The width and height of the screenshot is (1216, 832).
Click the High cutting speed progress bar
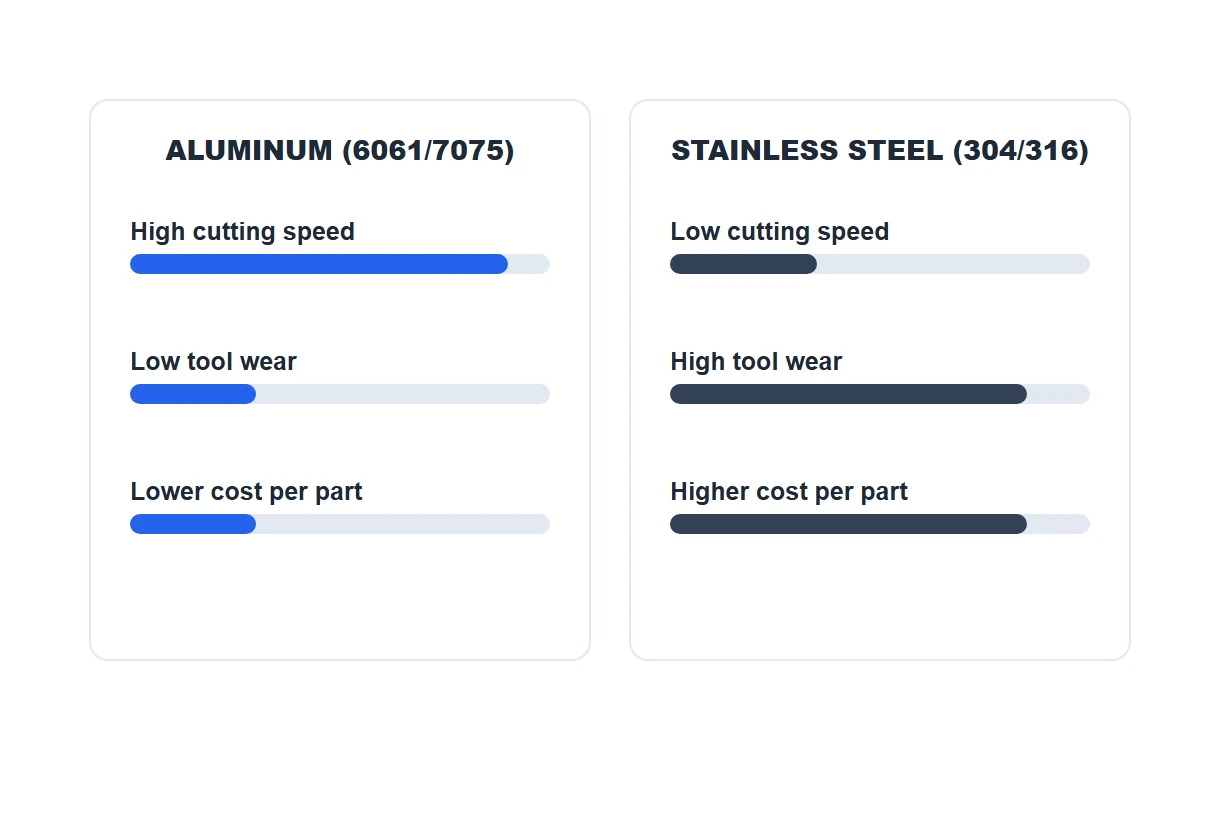coord(340,264)
